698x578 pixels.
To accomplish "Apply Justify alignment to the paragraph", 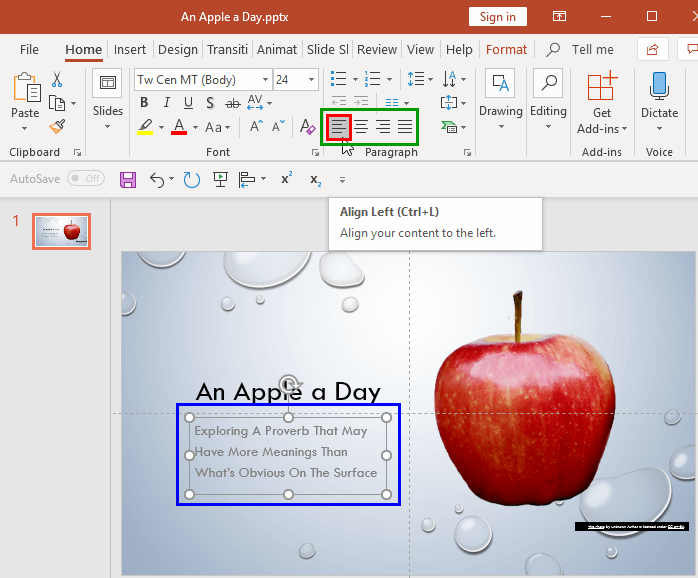I will 405,126.
